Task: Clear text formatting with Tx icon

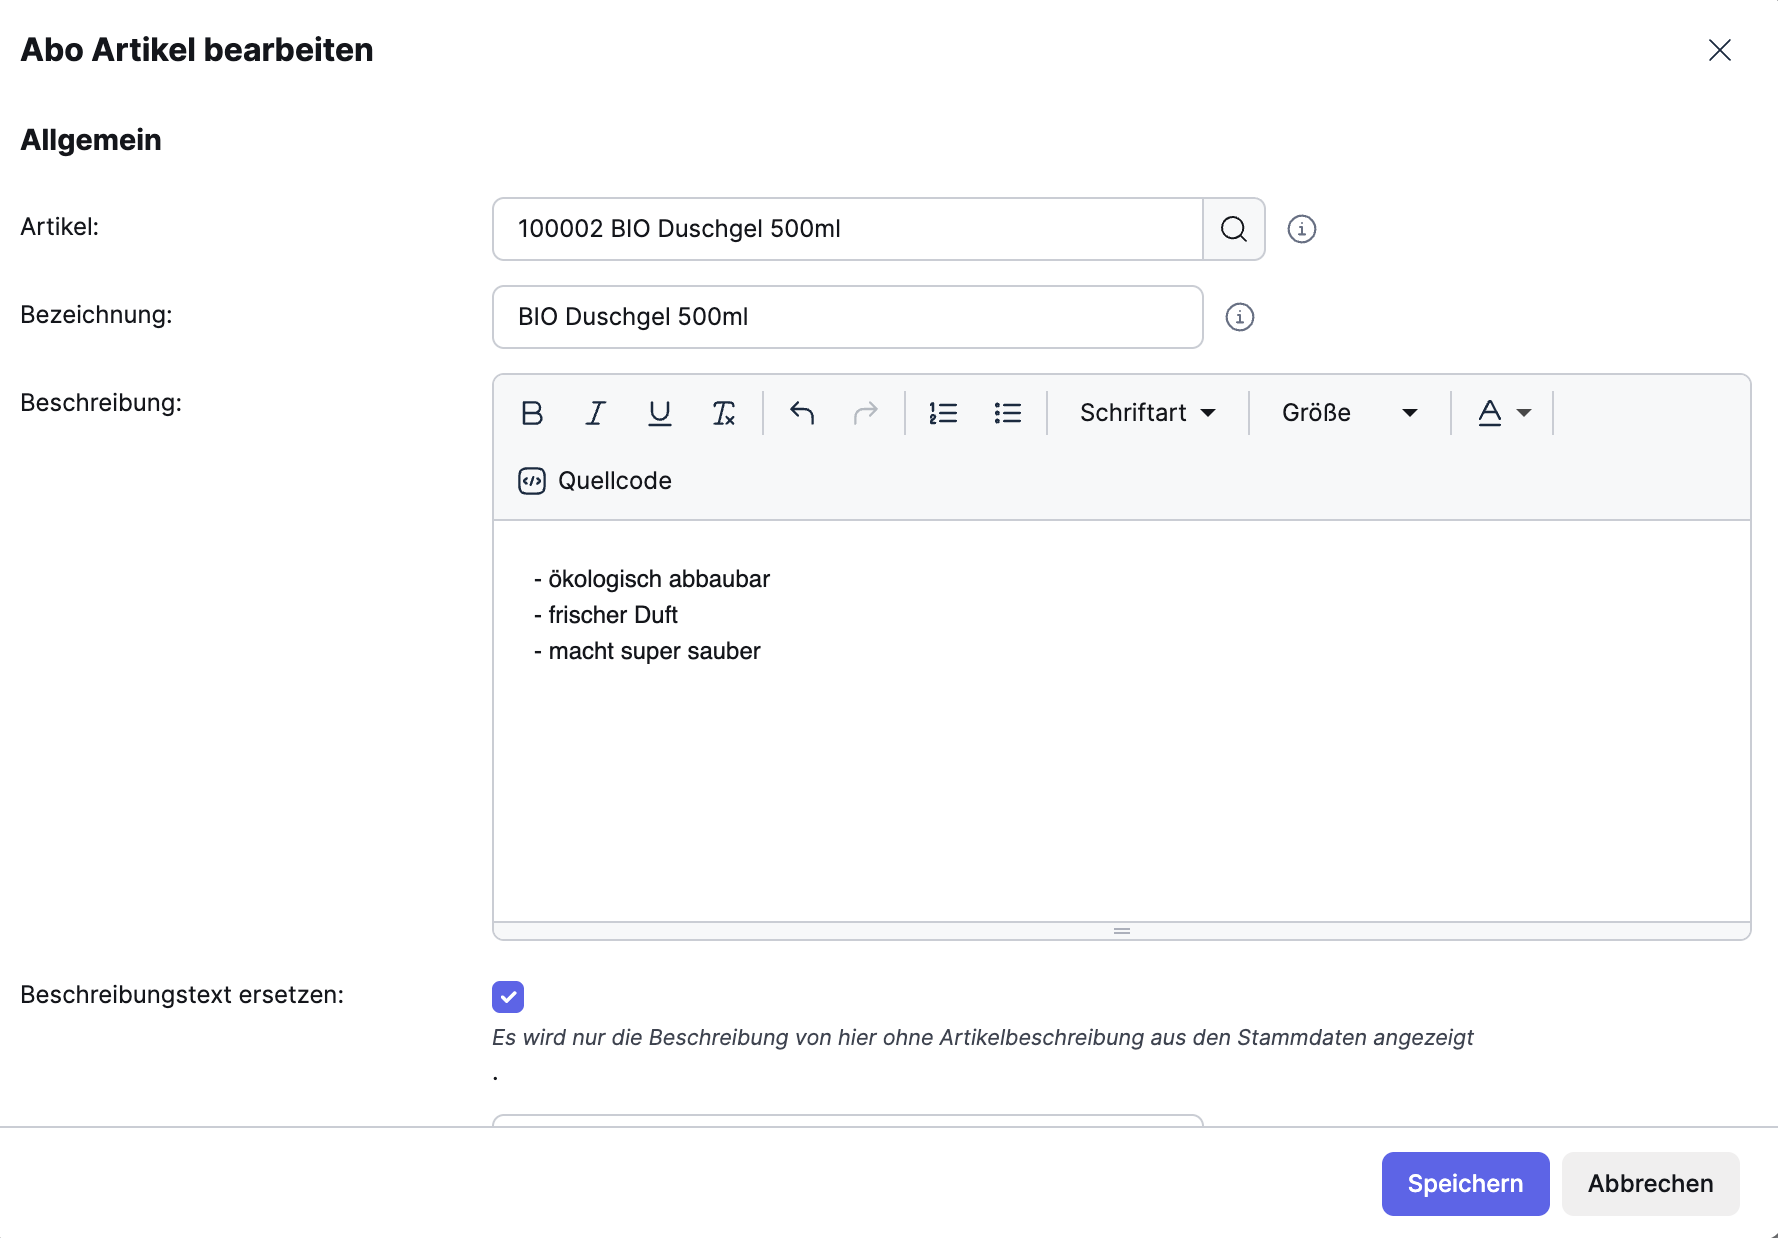Action: 724,413
